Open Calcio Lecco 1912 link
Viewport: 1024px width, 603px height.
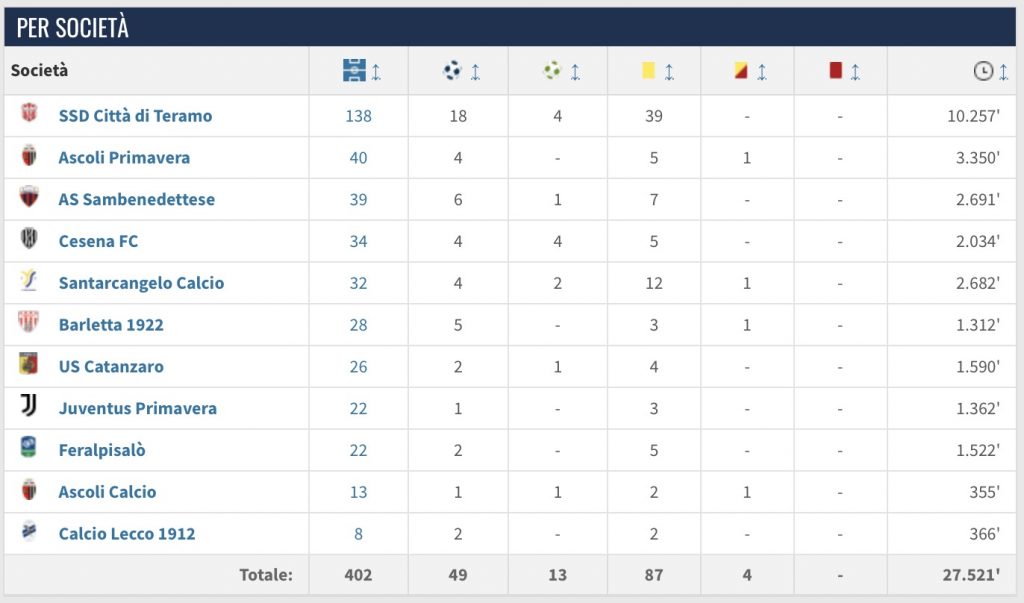pyautogui.click(x=127, y=534)
